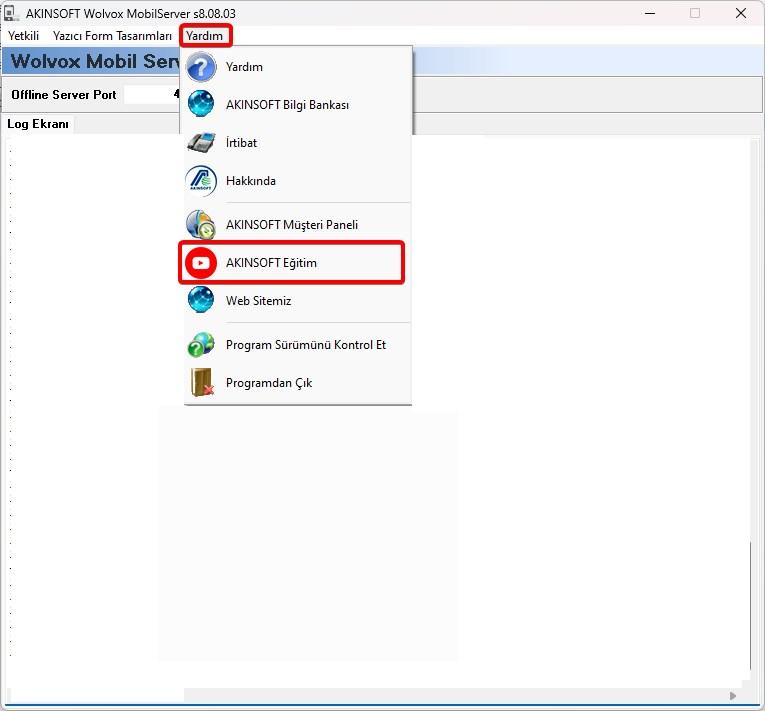Click the AKINSOFT logo icon beside Hakkında
Screen dimensions: 765x711
point(201,181)
